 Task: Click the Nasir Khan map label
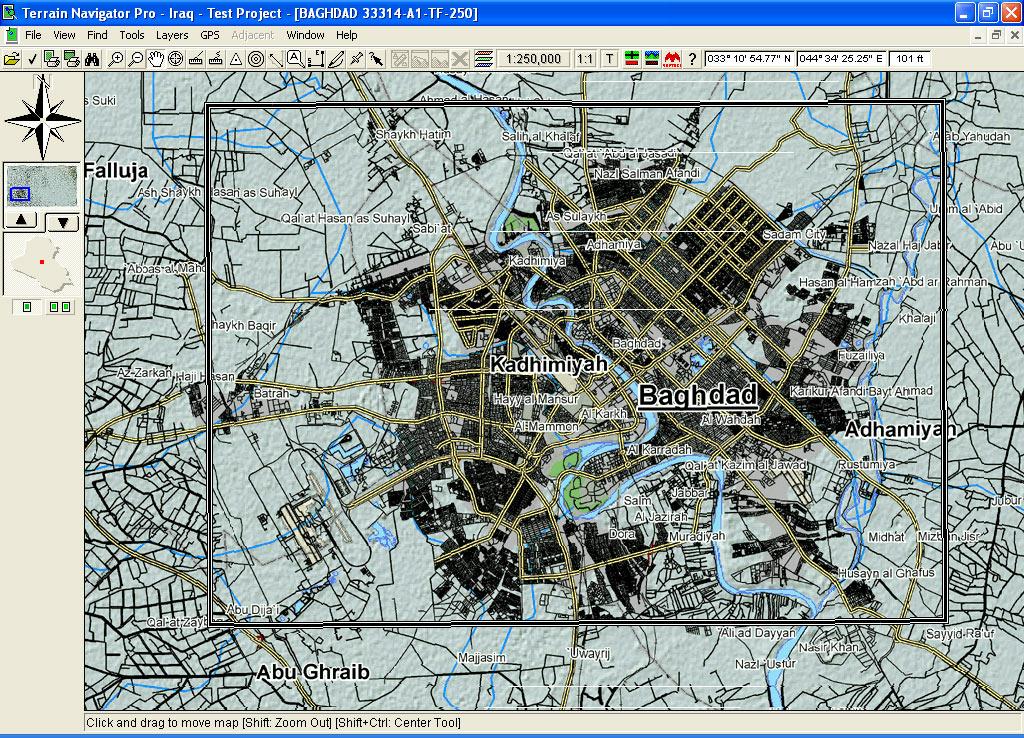[x=829, y=647]
